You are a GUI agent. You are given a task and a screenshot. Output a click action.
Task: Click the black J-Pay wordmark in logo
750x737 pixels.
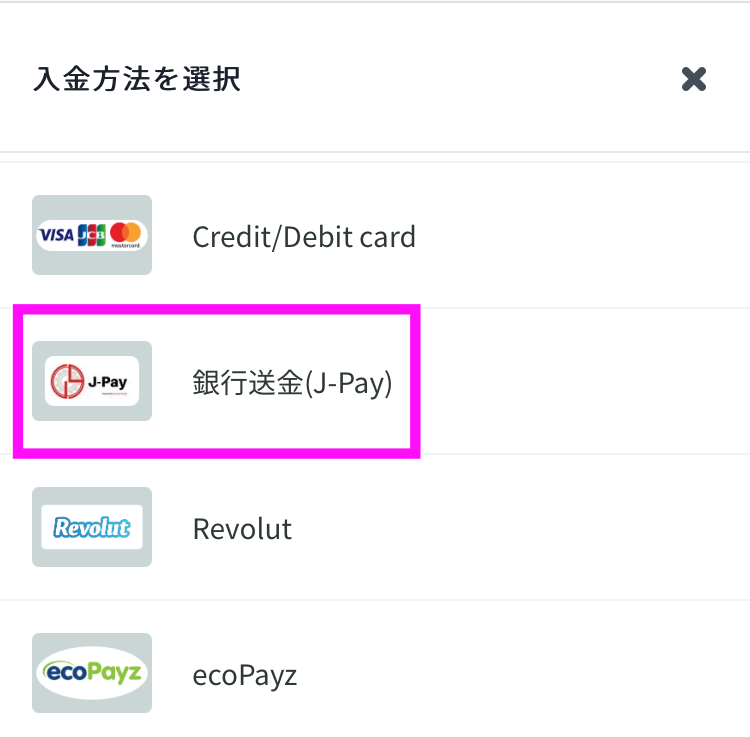click(x=108, y=382)
